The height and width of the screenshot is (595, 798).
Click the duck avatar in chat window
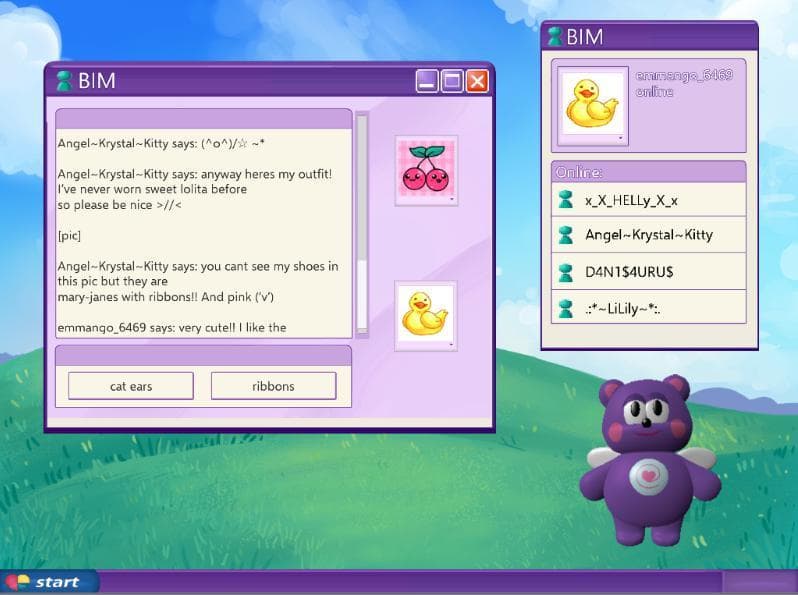pyautogui.click(x=425, y=316)
